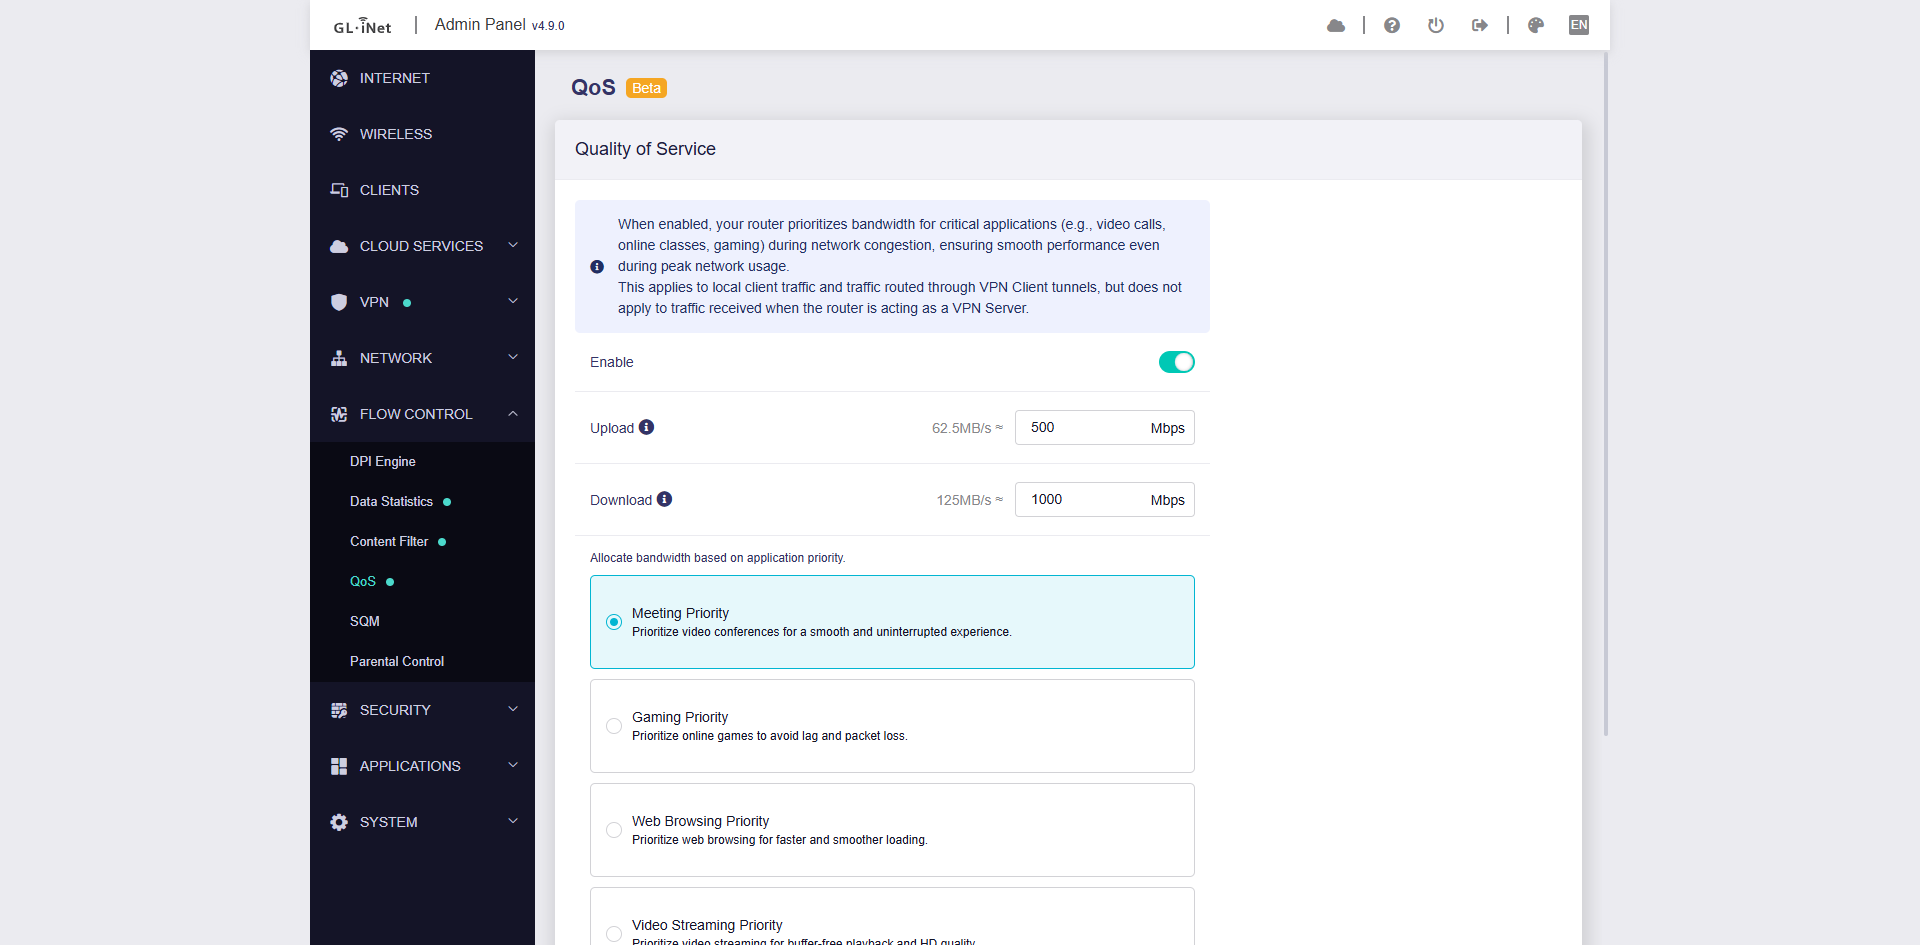This screenshot has width=1920, height=945.
Task: Open the theme palette icon
Action: tap(1536, 26)
